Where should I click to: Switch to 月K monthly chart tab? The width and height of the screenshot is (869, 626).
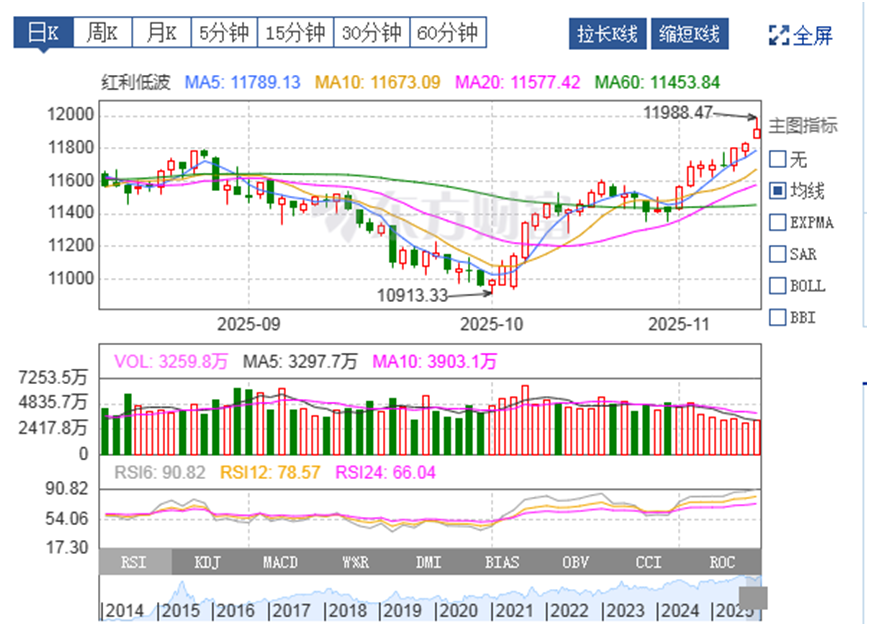(x=161, y=33)
